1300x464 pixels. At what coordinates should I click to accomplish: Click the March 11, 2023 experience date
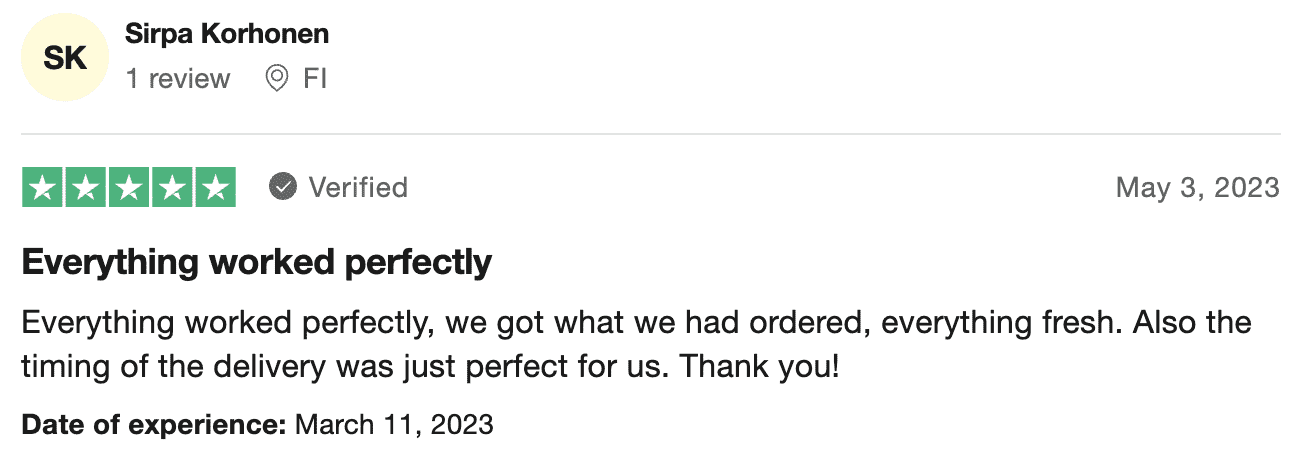pos(394,424)
